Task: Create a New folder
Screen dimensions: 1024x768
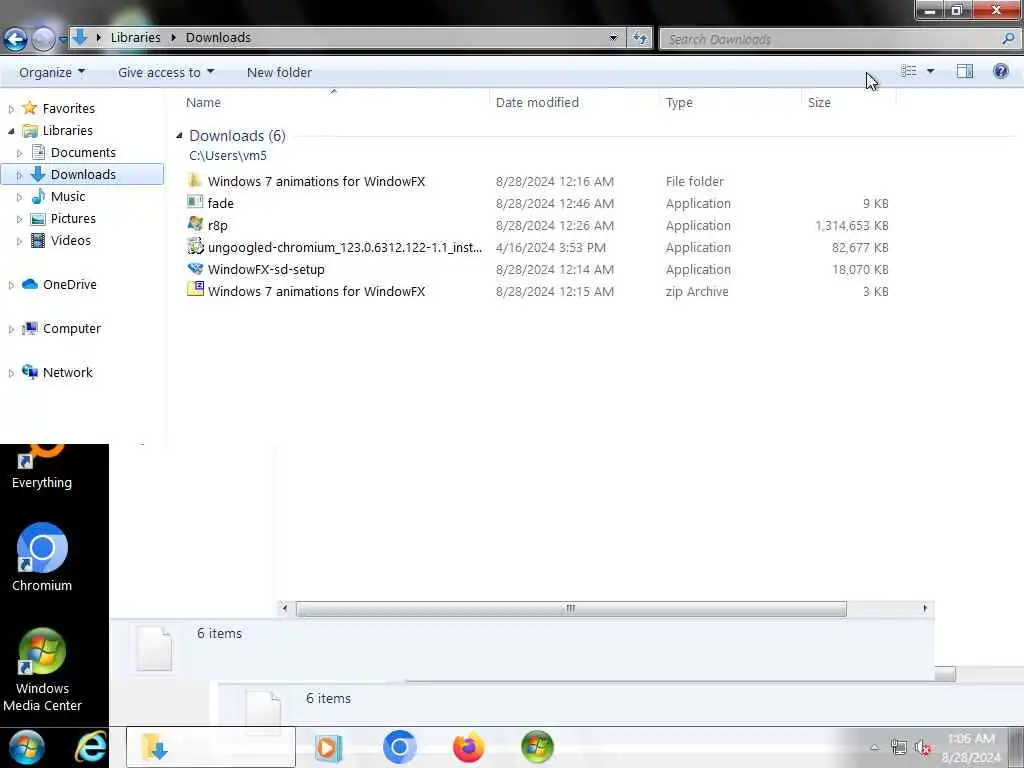Action: [280, 72]
